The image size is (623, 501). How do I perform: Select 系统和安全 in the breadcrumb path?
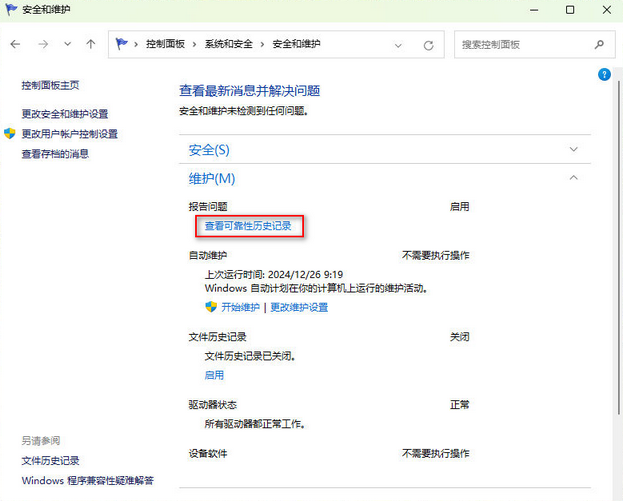(x=231, y=45)
